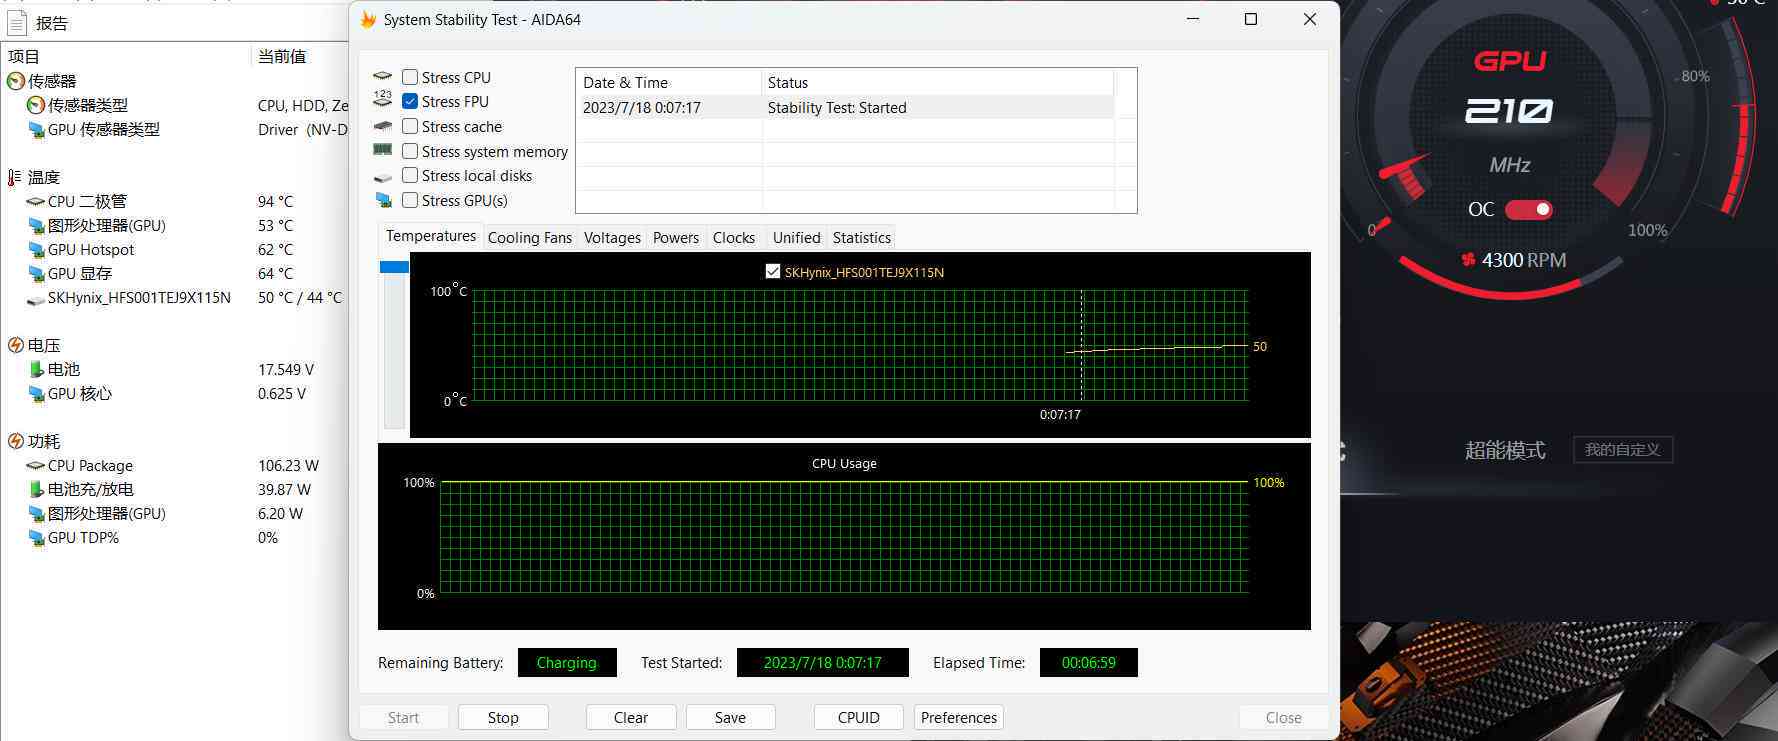The width and height of the screenshot is (1778, 741).
Task: Click the CPU Package chip icon
Action: [36, 465]
